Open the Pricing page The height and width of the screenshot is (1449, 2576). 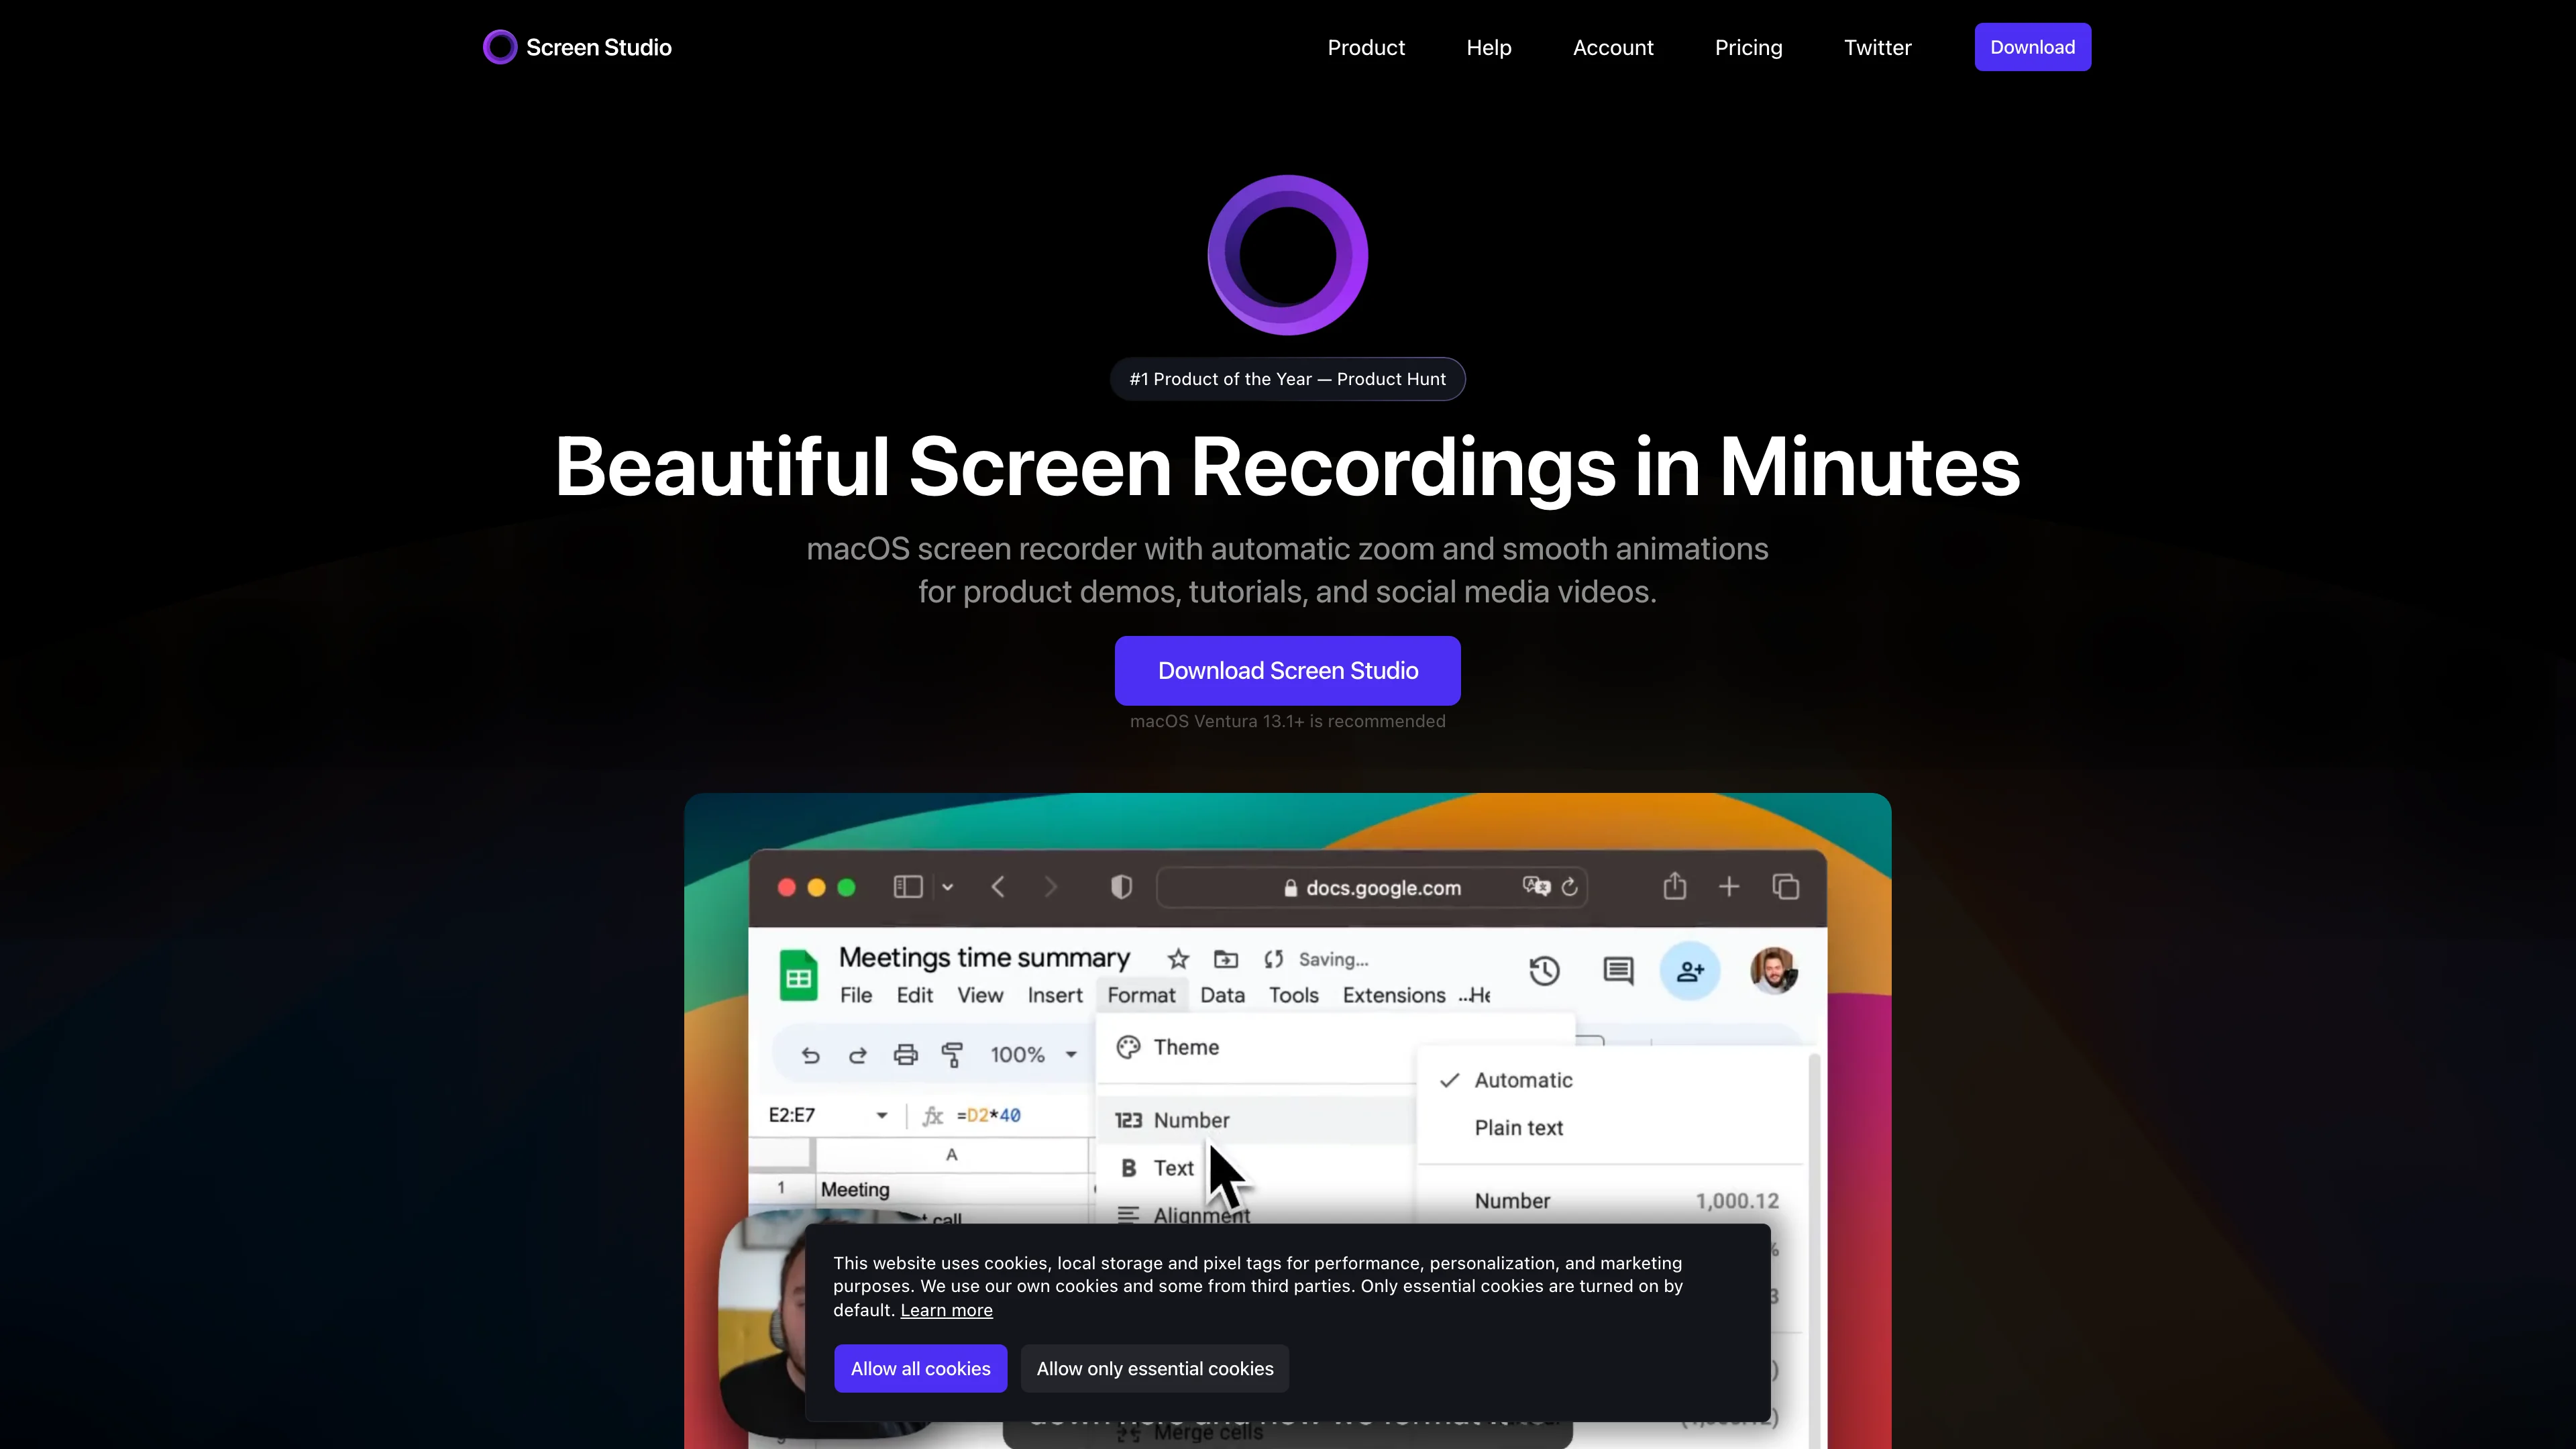click(1748, 47)
